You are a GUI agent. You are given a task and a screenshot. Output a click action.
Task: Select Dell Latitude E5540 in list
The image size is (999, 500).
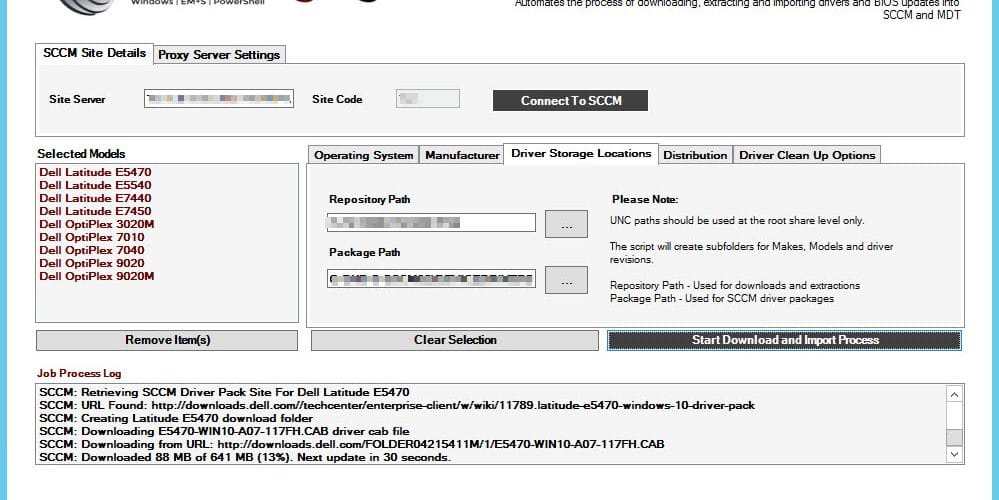[x=96, y=185]
